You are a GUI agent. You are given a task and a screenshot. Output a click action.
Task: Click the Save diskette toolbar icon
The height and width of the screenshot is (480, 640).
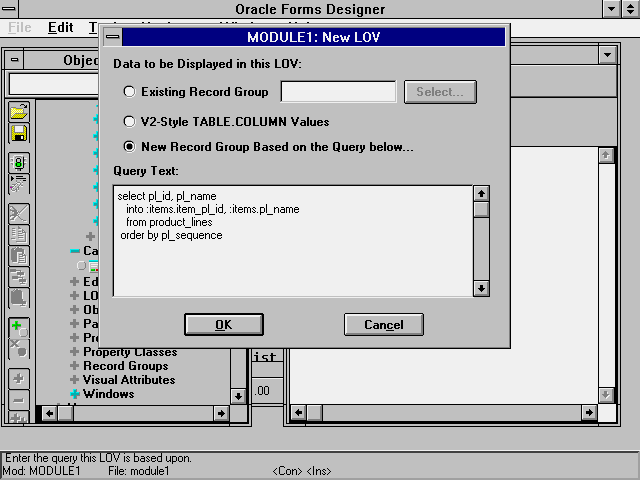coord(19,133)
